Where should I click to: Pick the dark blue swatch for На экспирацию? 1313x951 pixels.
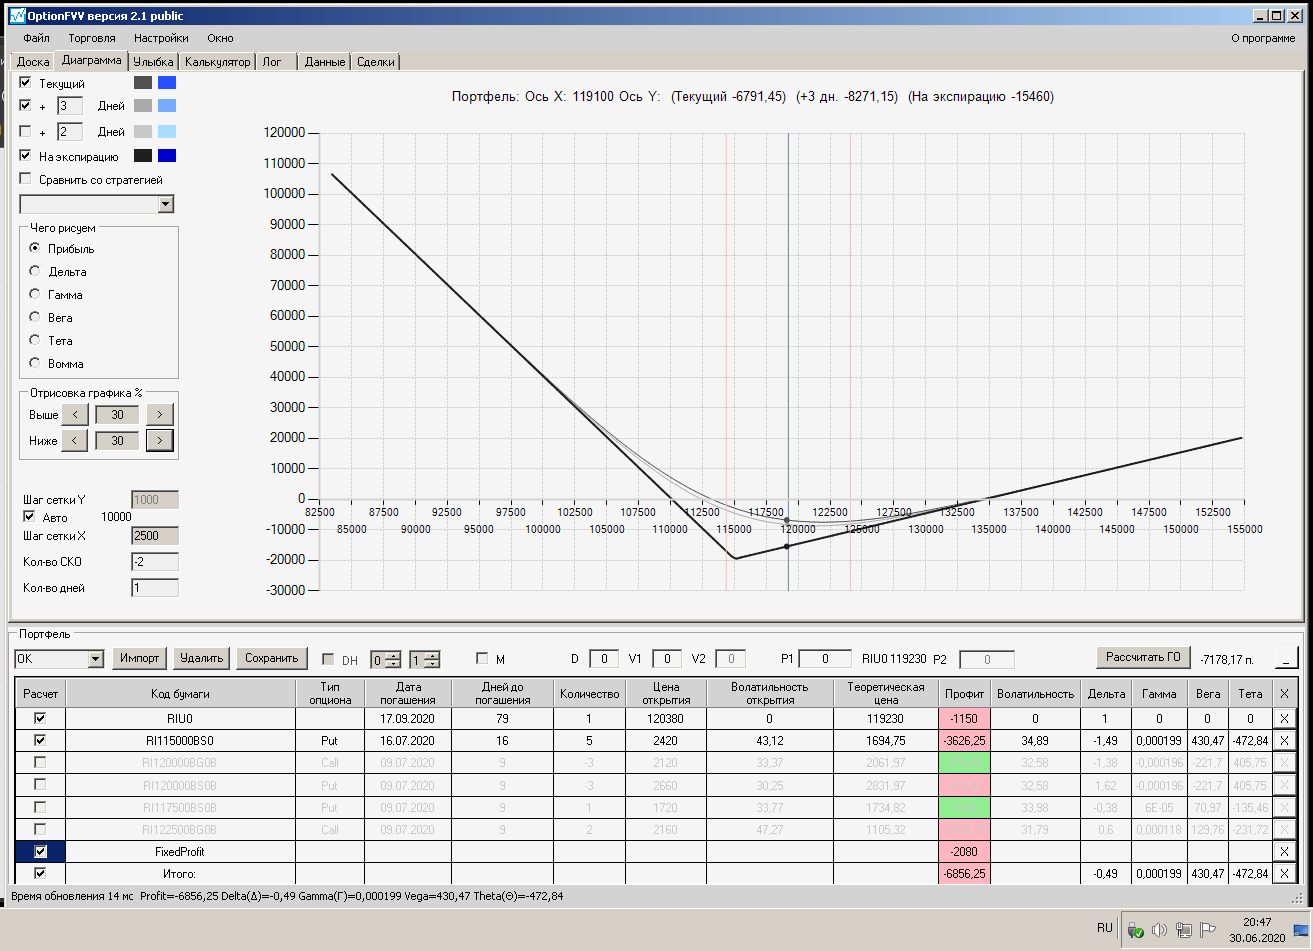pos(167,156)
